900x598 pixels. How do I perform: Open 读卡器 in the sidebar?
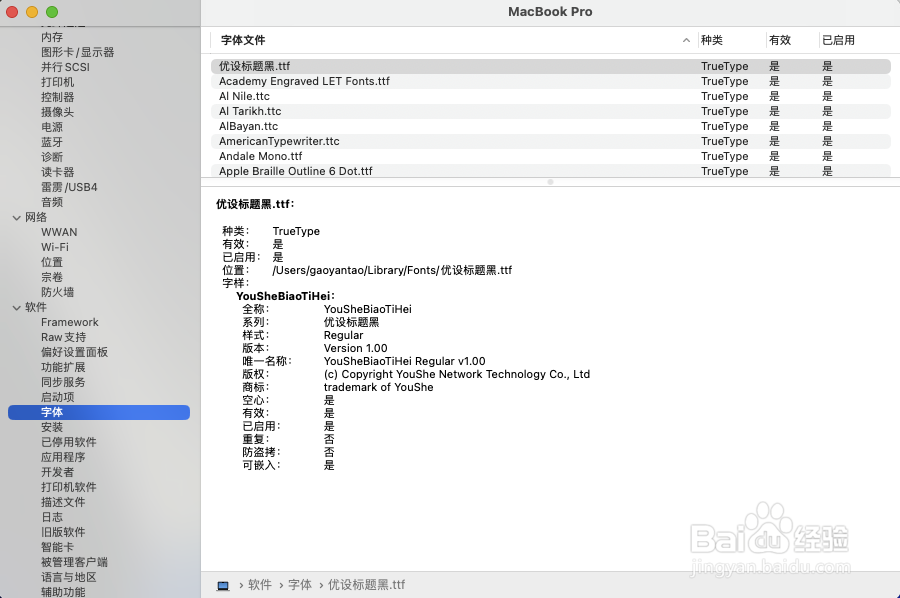(x=57, y=172)
